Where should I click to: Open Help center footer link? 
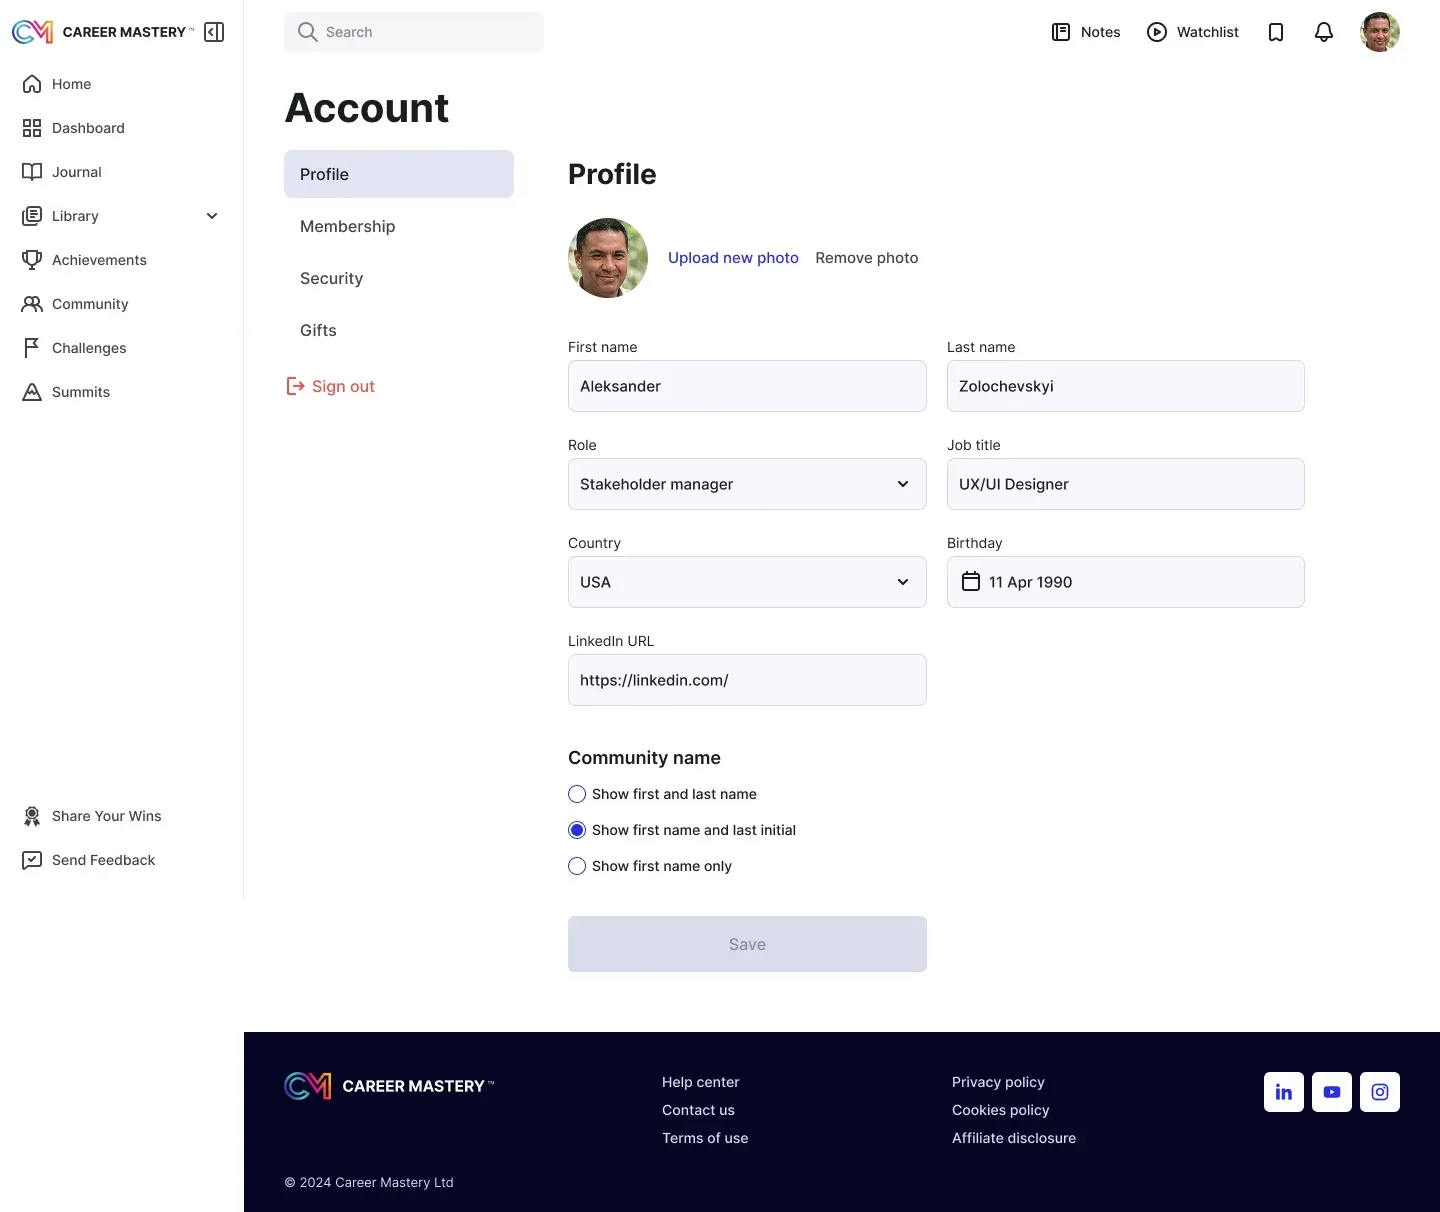point(701,1082)
